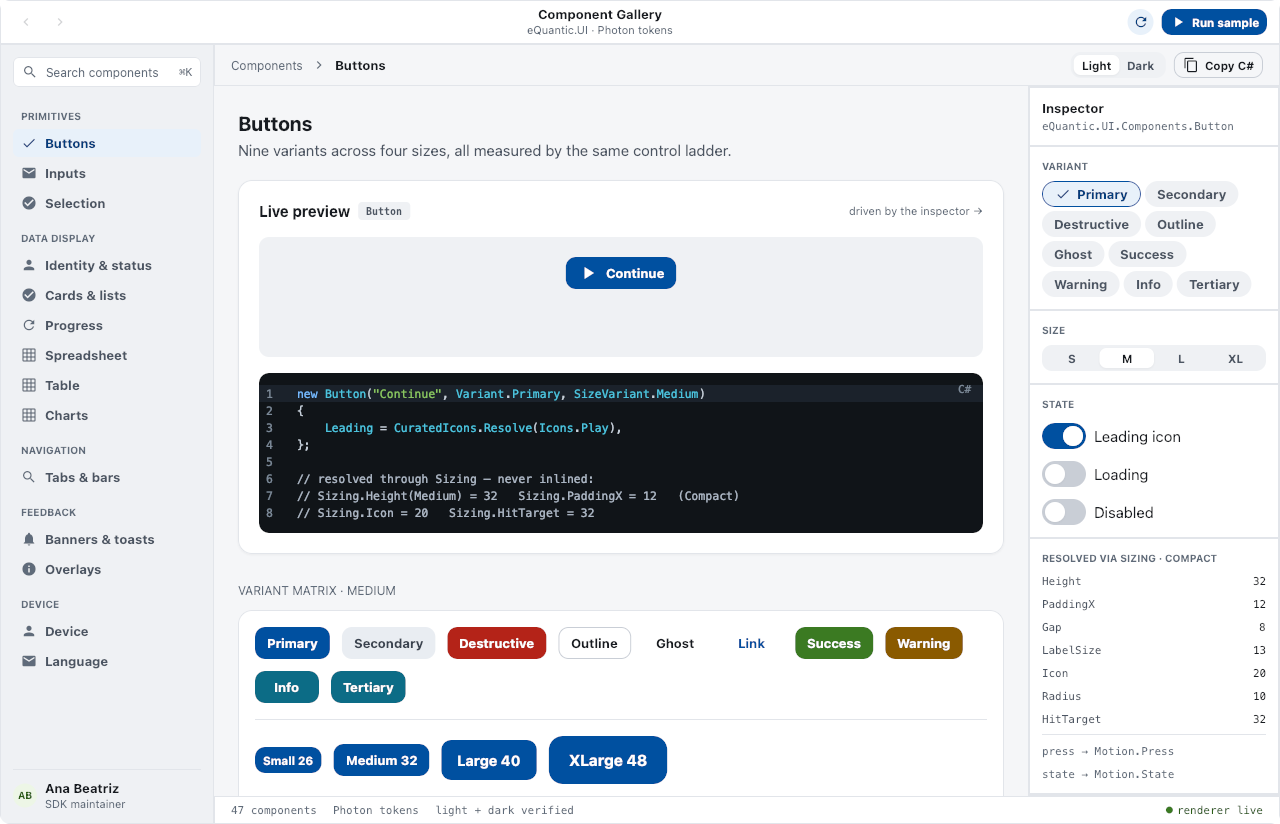Click the Small 26 size button
1280x824 pixels.
(x=288, y=760)
